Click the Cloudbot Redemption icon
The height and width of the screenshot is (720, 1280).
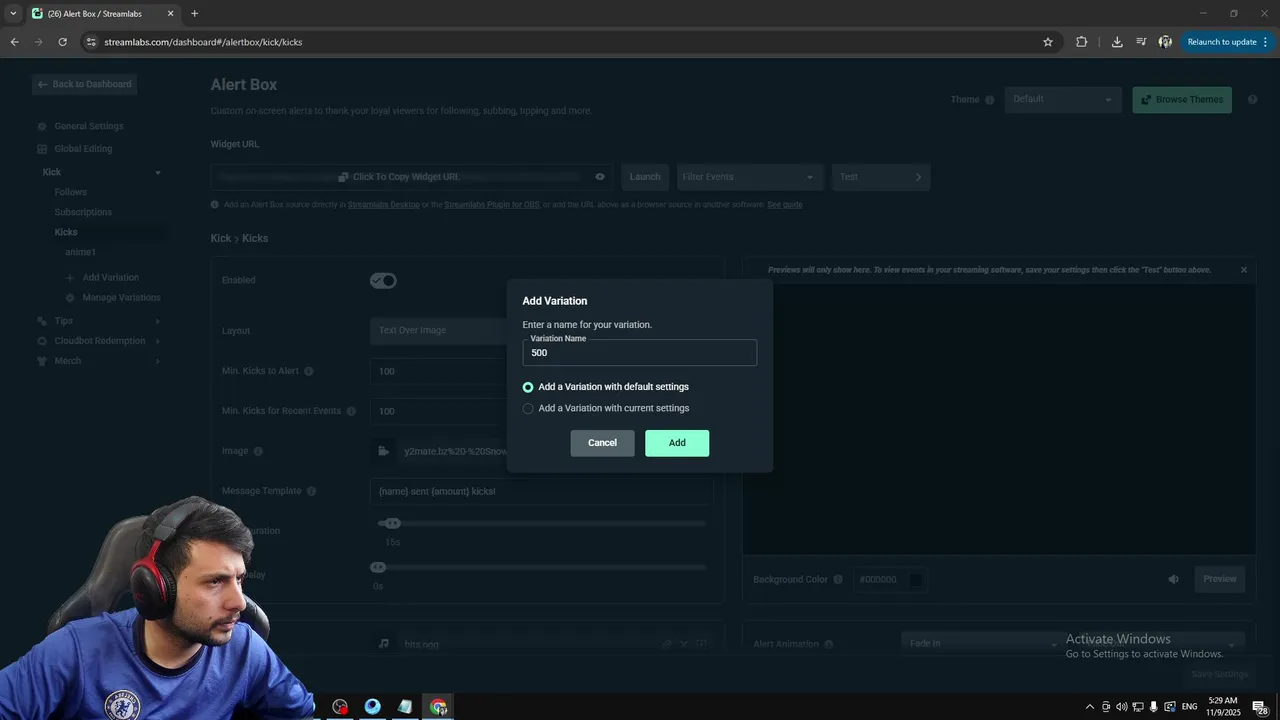click(x=42, y=341)
